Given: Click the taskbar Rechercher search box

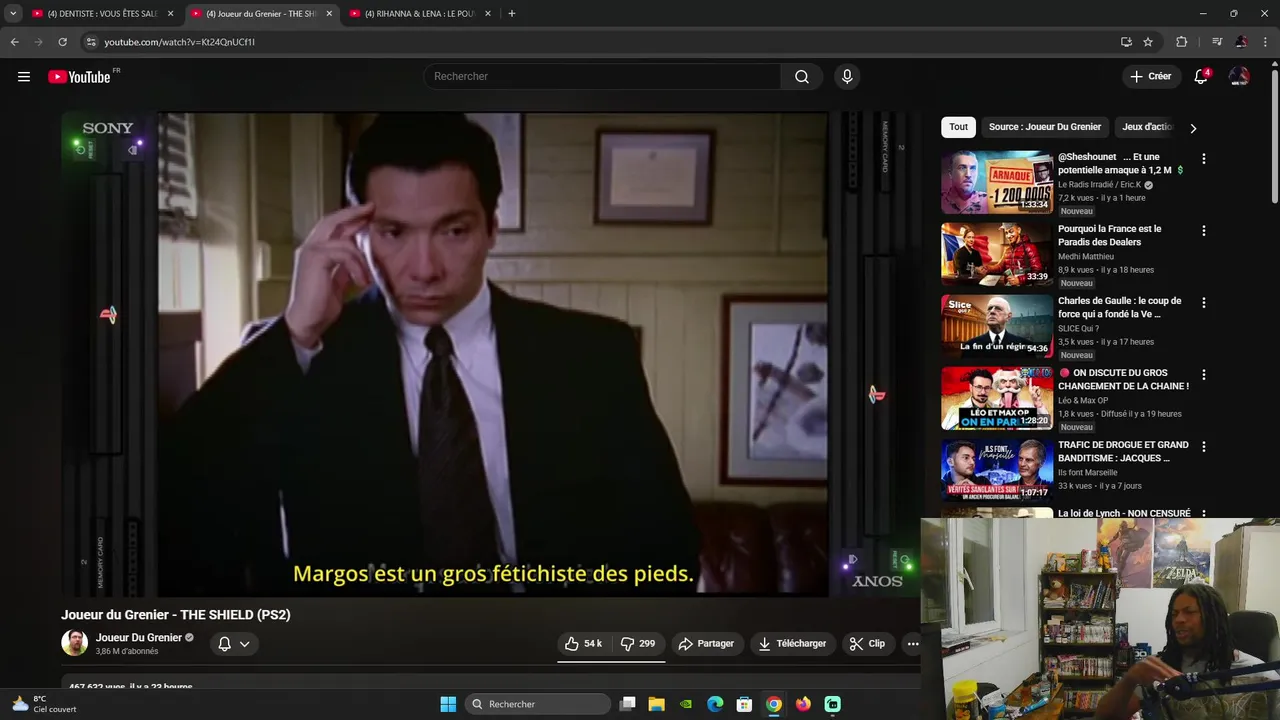Looking at the screenshot, I should 538,704.
